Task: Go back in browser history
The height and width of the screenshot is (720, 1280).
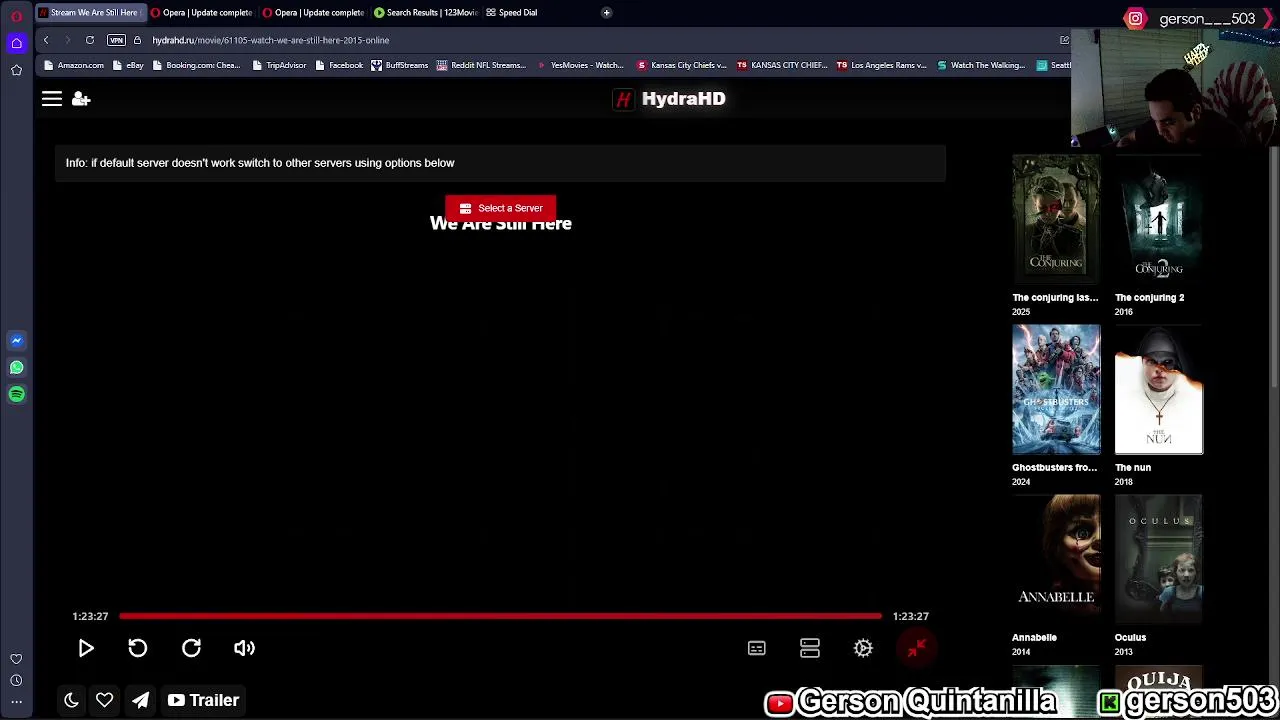Action: [x=46, y=40]
